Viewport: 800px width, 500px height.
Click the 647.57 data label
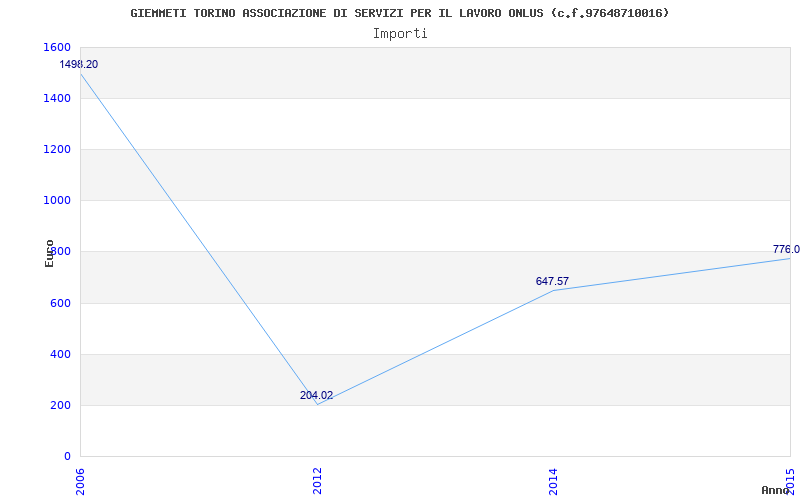[x=552, y=281]
